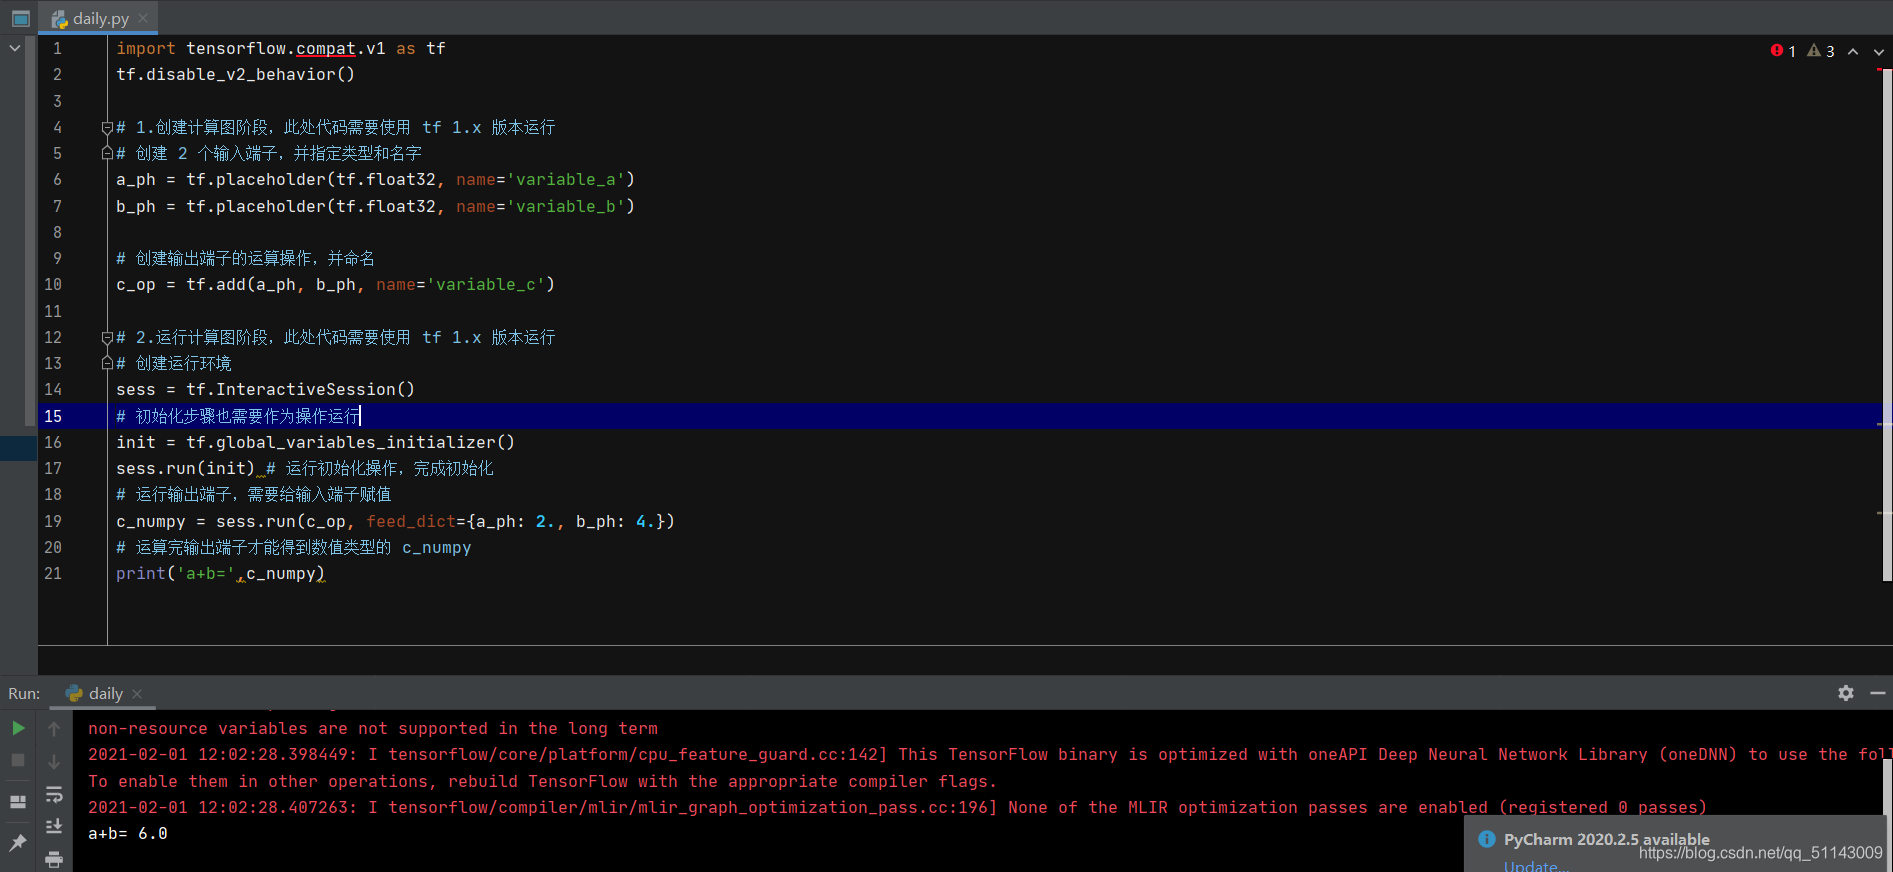Toggle scroll to end of console output

[54, 826]
